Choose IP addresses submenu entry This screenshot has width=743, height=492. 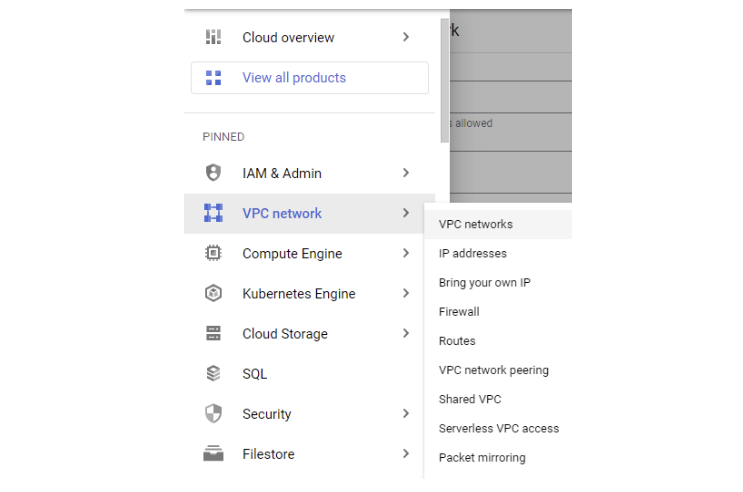pyautogui.click(x=473, y=253)
